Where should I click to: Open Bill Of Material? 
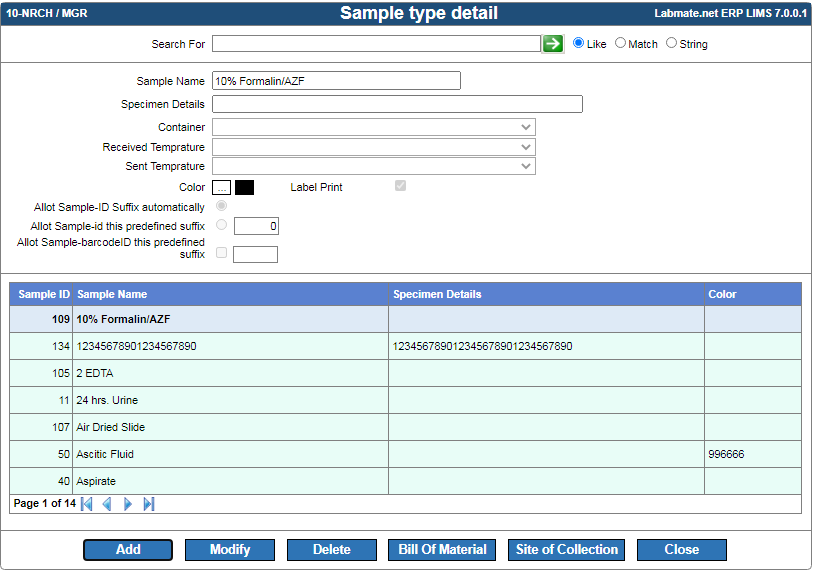point(442,550)
